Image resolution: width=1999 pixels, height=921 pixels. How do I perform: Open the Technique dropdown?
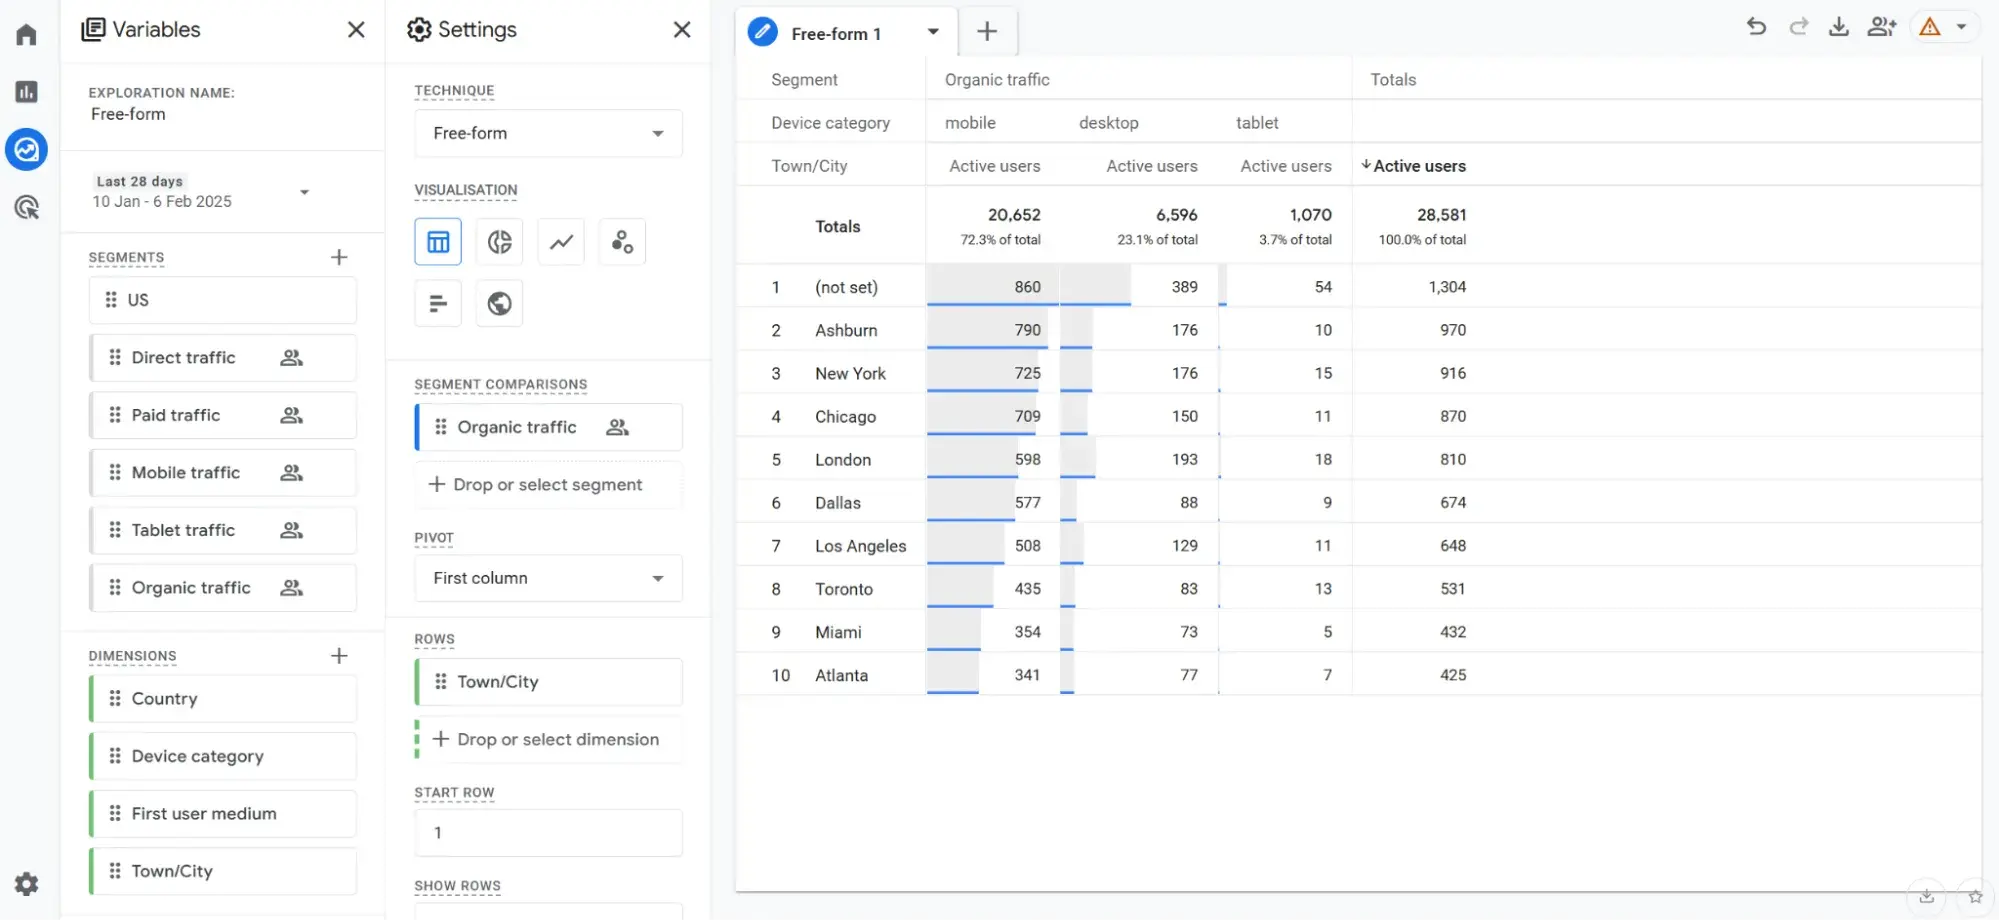548,133
